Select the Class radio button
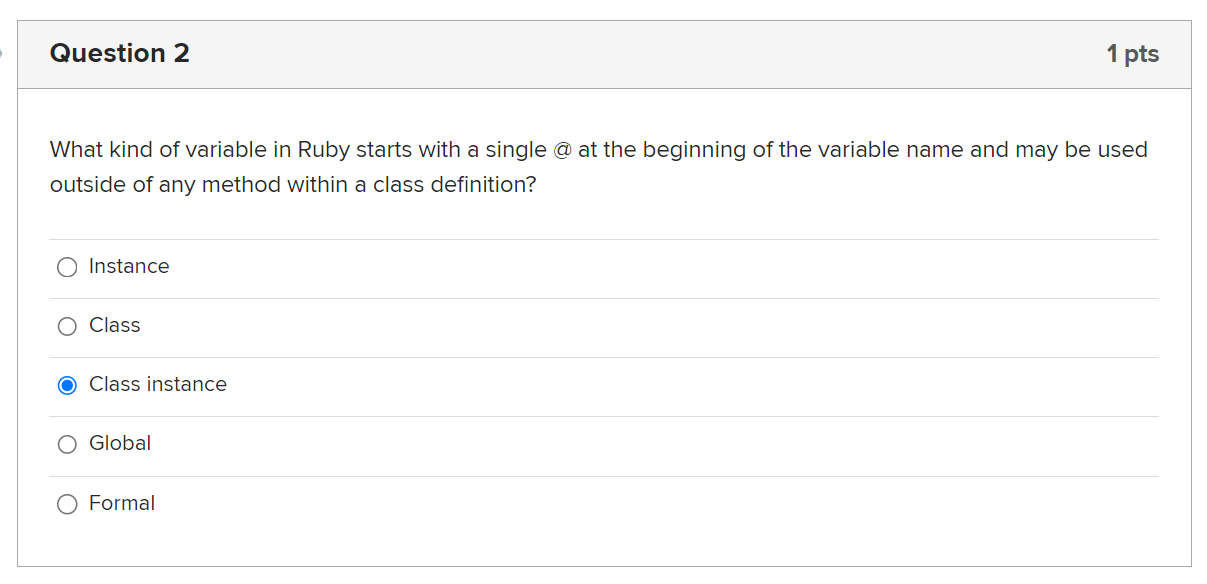This screenshot has width=1207, height=584. (x=67, y=326)
